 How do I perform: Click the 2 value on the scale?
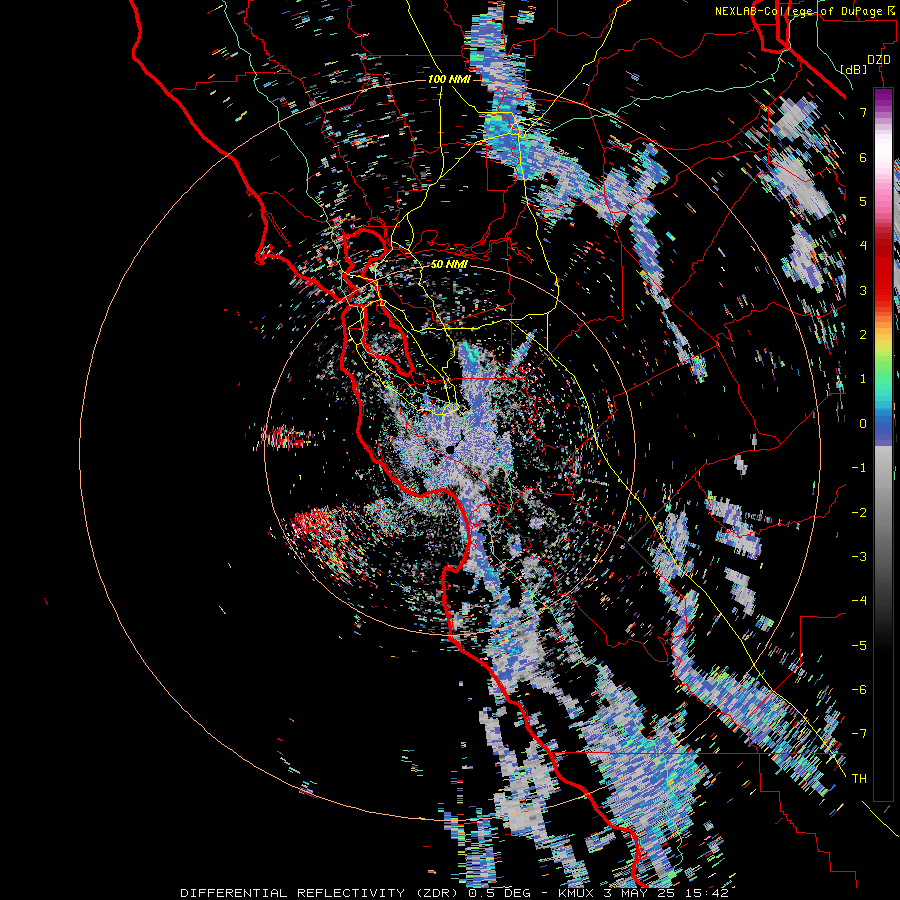[x=863, y=335]
